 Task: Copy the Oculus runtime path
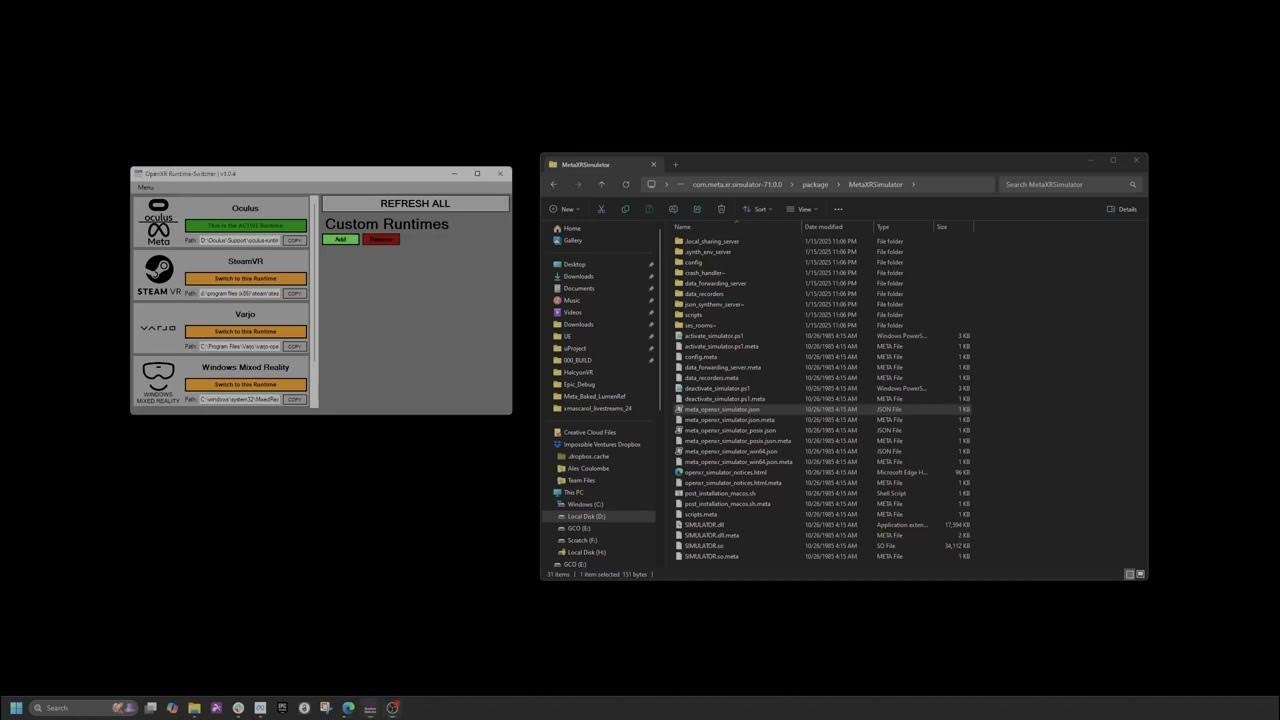click(x=294, y=241)
